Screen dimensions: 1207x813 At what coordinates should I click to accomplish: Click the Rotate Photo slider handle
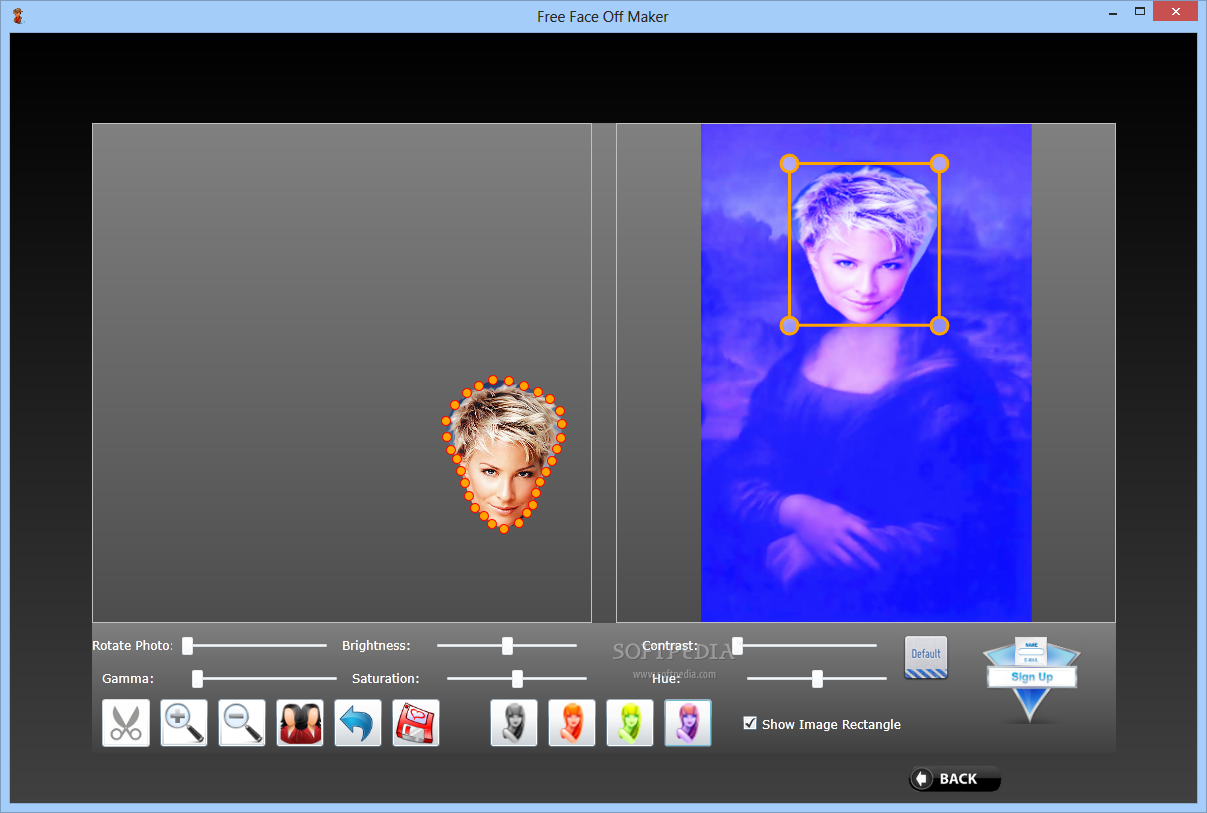(187, 646)
